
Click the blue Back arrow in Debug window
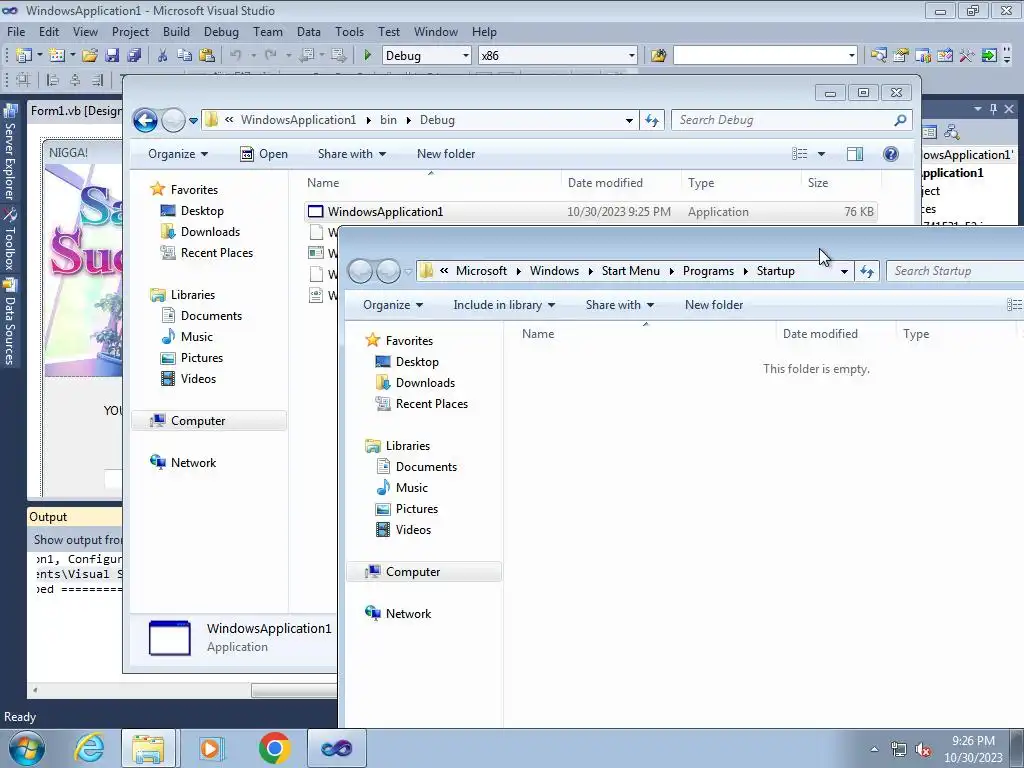tap(145, 120)
